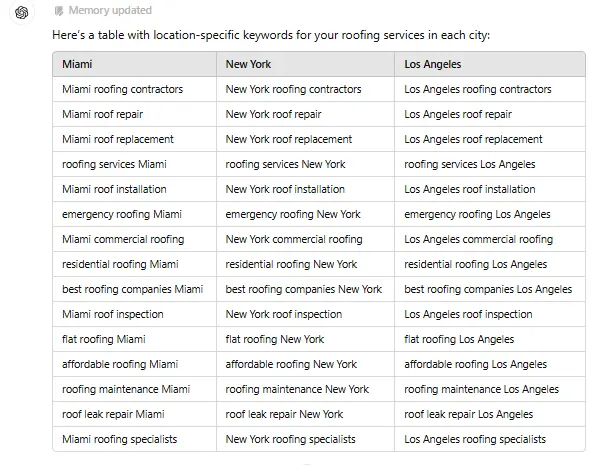Click the New York column header
This screenshot has height=465, width=614.
[x=248, y=64]
